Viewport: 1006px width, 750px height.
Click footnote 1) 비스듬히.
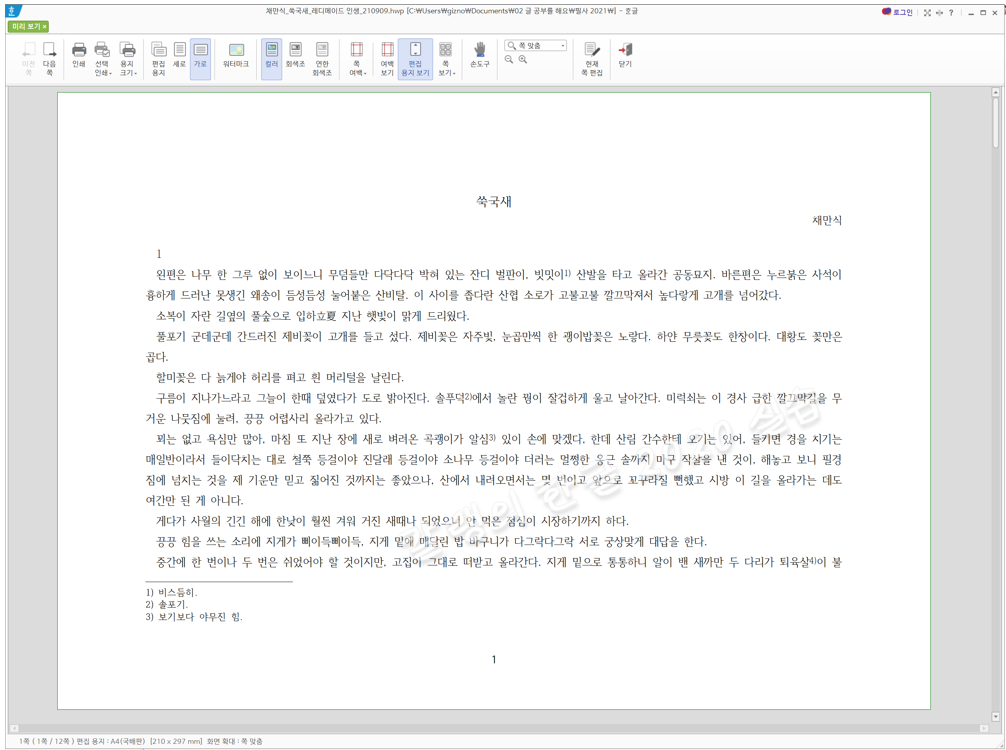(x=171, y=592)
